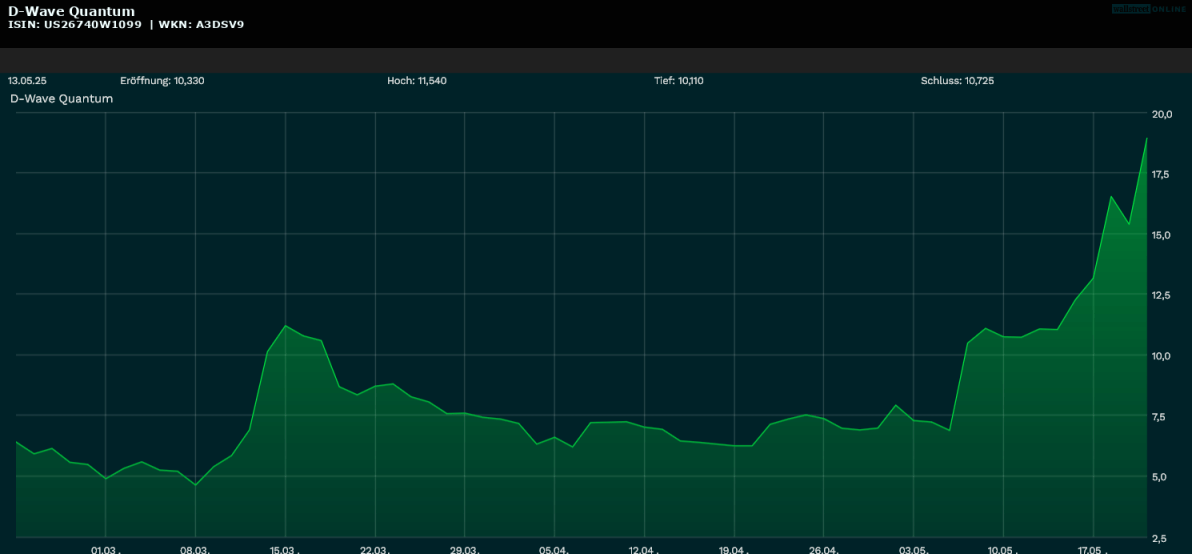Click the 05.04. date axis label
Screen dimensions: 1192x554
(x=554, y=550)
